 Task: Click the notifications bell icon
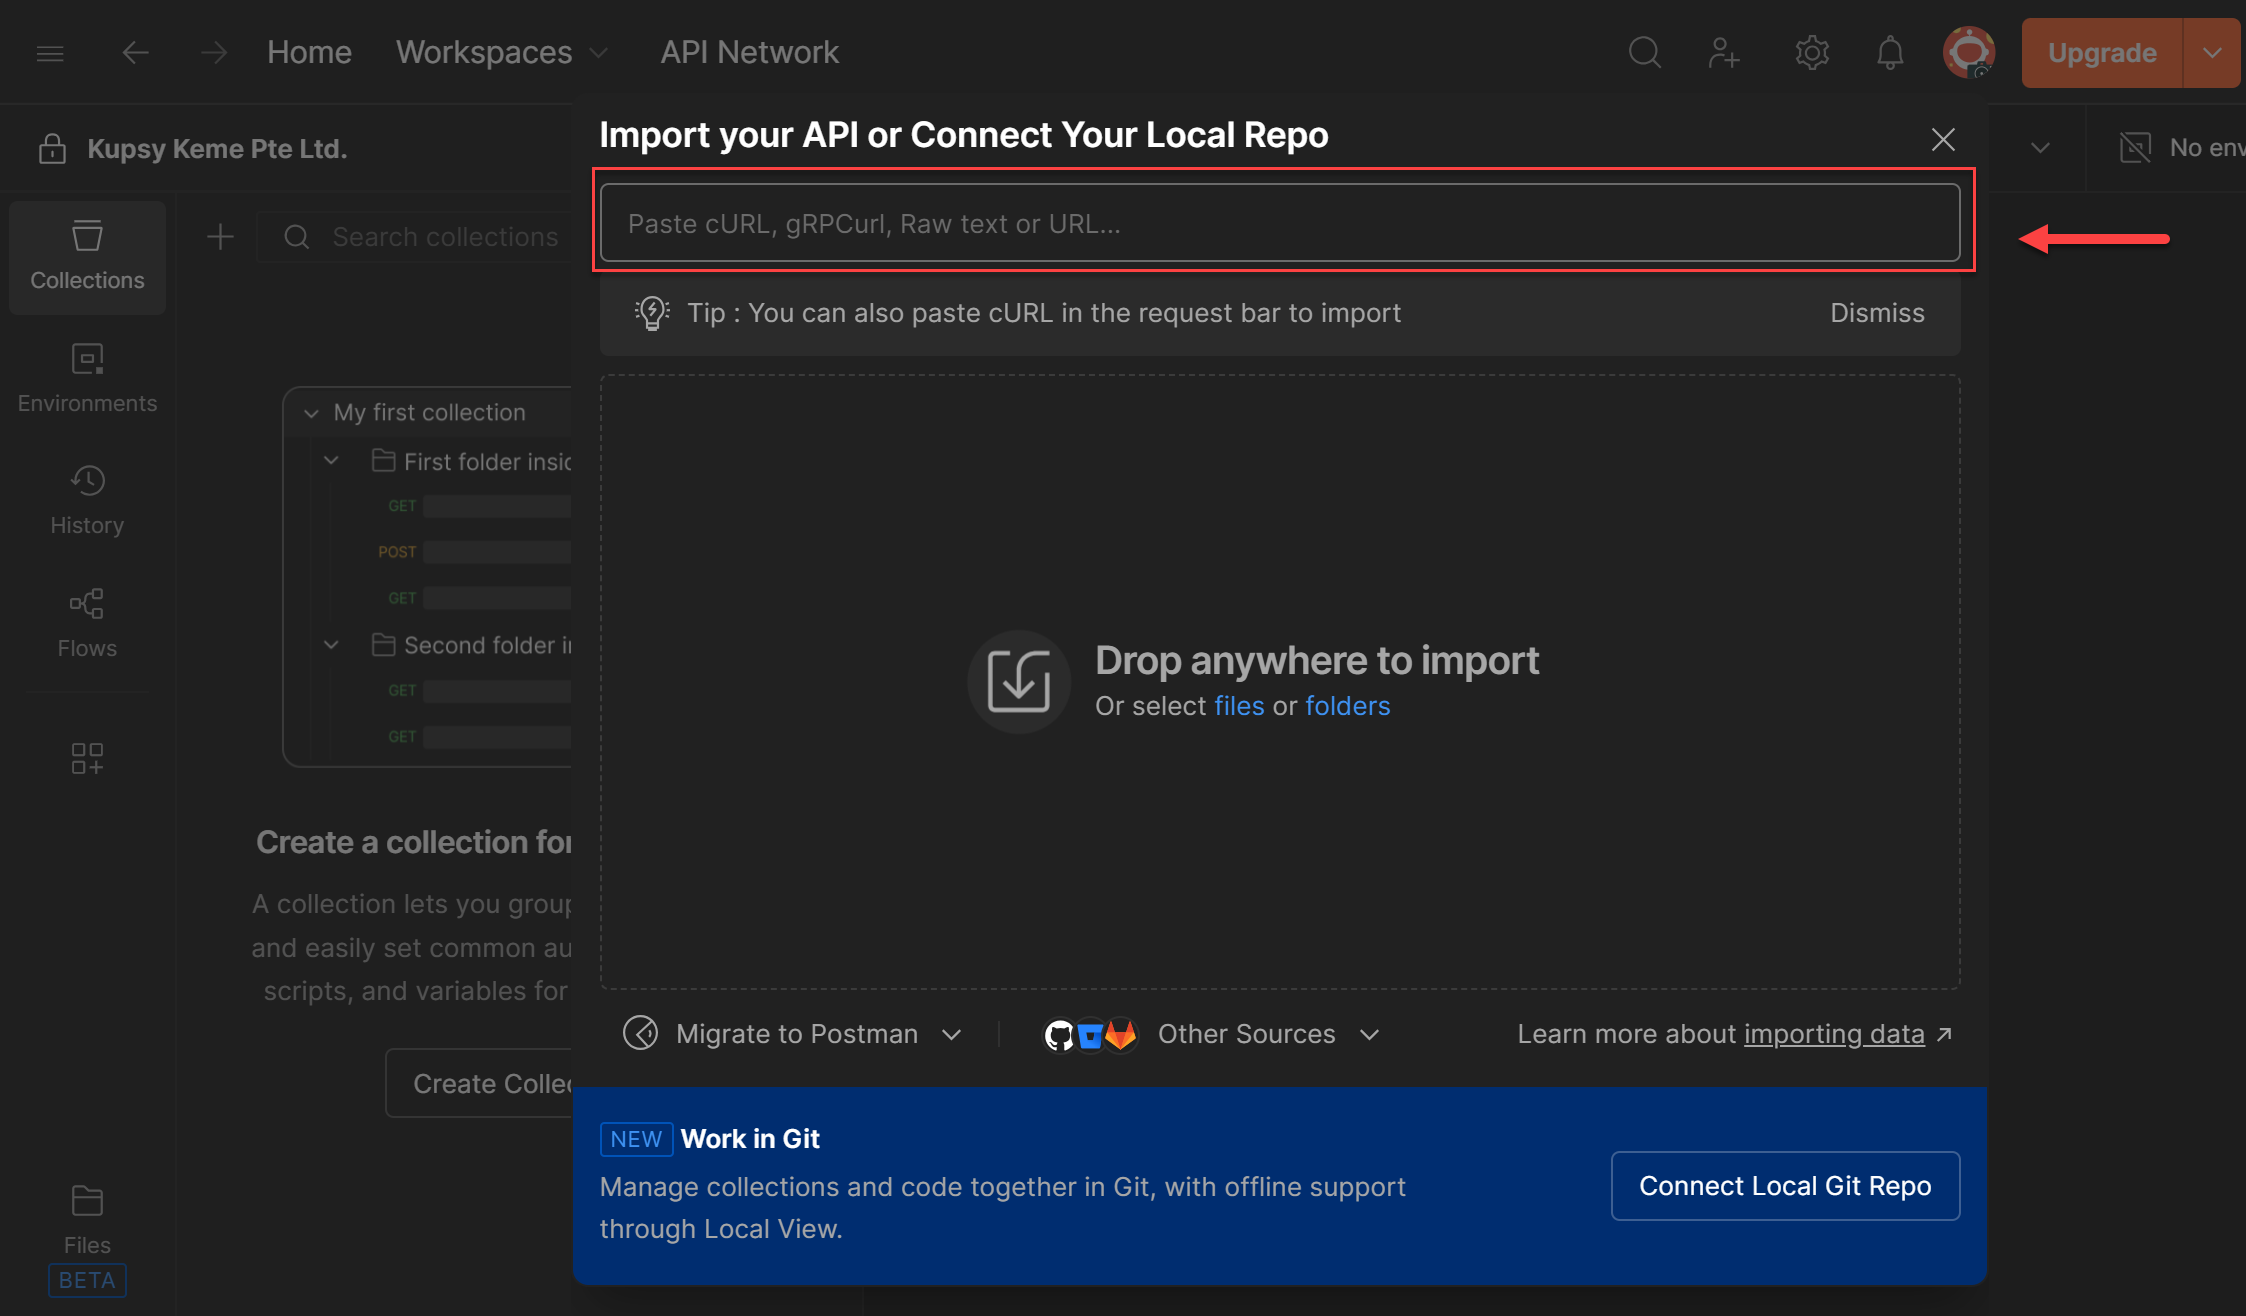point(1889,52)
